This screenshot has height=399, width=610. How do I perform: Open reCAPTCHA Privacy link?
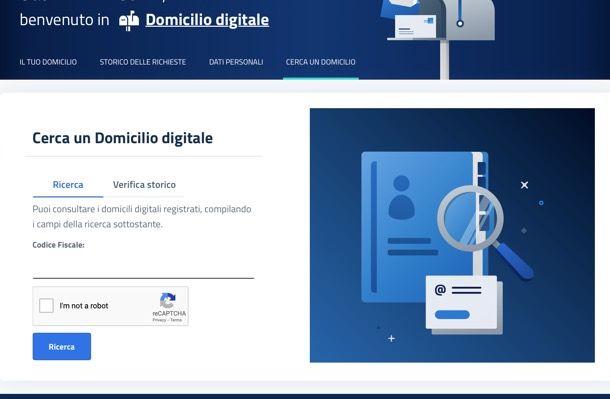tap(159, 320)
